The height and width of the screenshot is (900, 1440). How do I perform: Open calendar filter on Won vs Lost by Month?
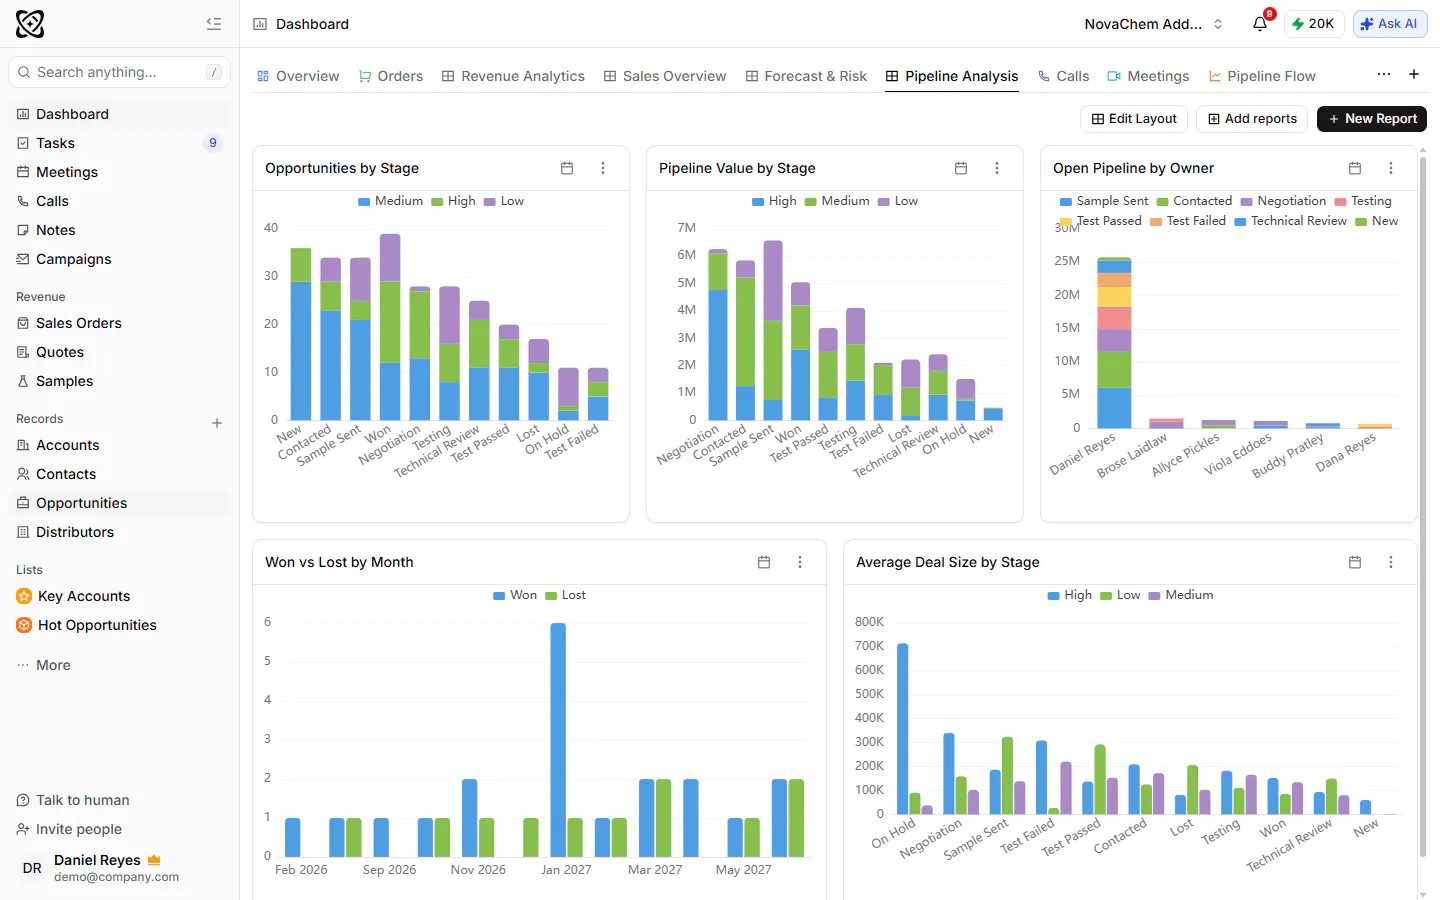[x=764, y=562]
